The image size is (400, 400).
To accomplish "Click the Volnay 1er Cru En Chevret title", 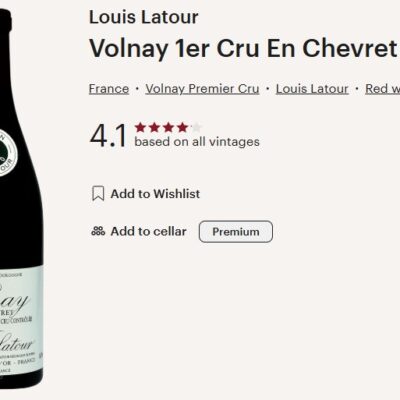I will pos(244,48).
